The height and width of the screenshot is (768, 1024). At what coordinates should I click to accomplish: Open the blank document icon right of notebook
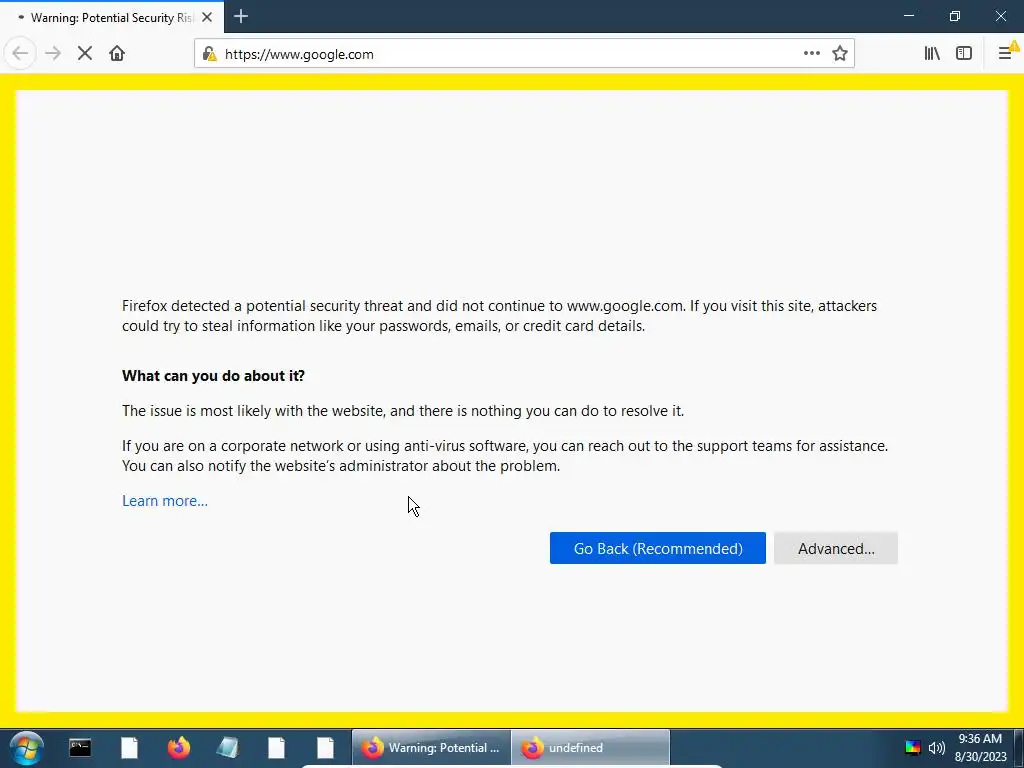coord(276,748)
